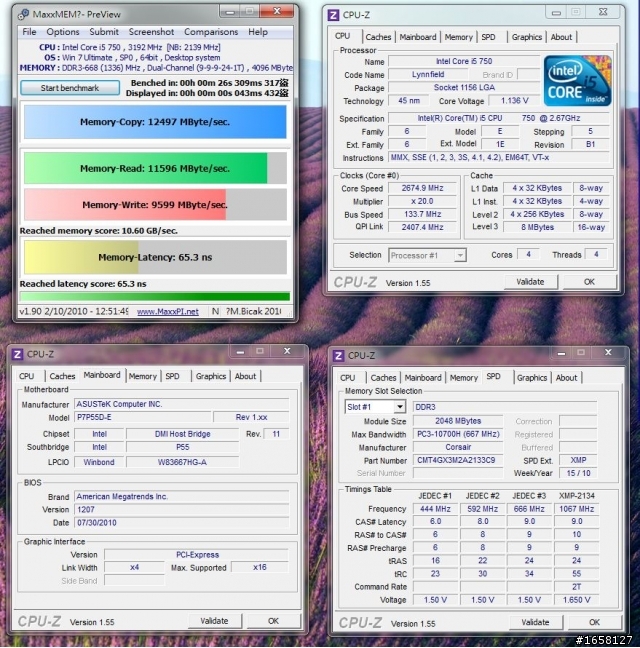Minimize the SPD CPU-Z window
The width and height of the screenshot is (640, 648).
pos(561,353)
